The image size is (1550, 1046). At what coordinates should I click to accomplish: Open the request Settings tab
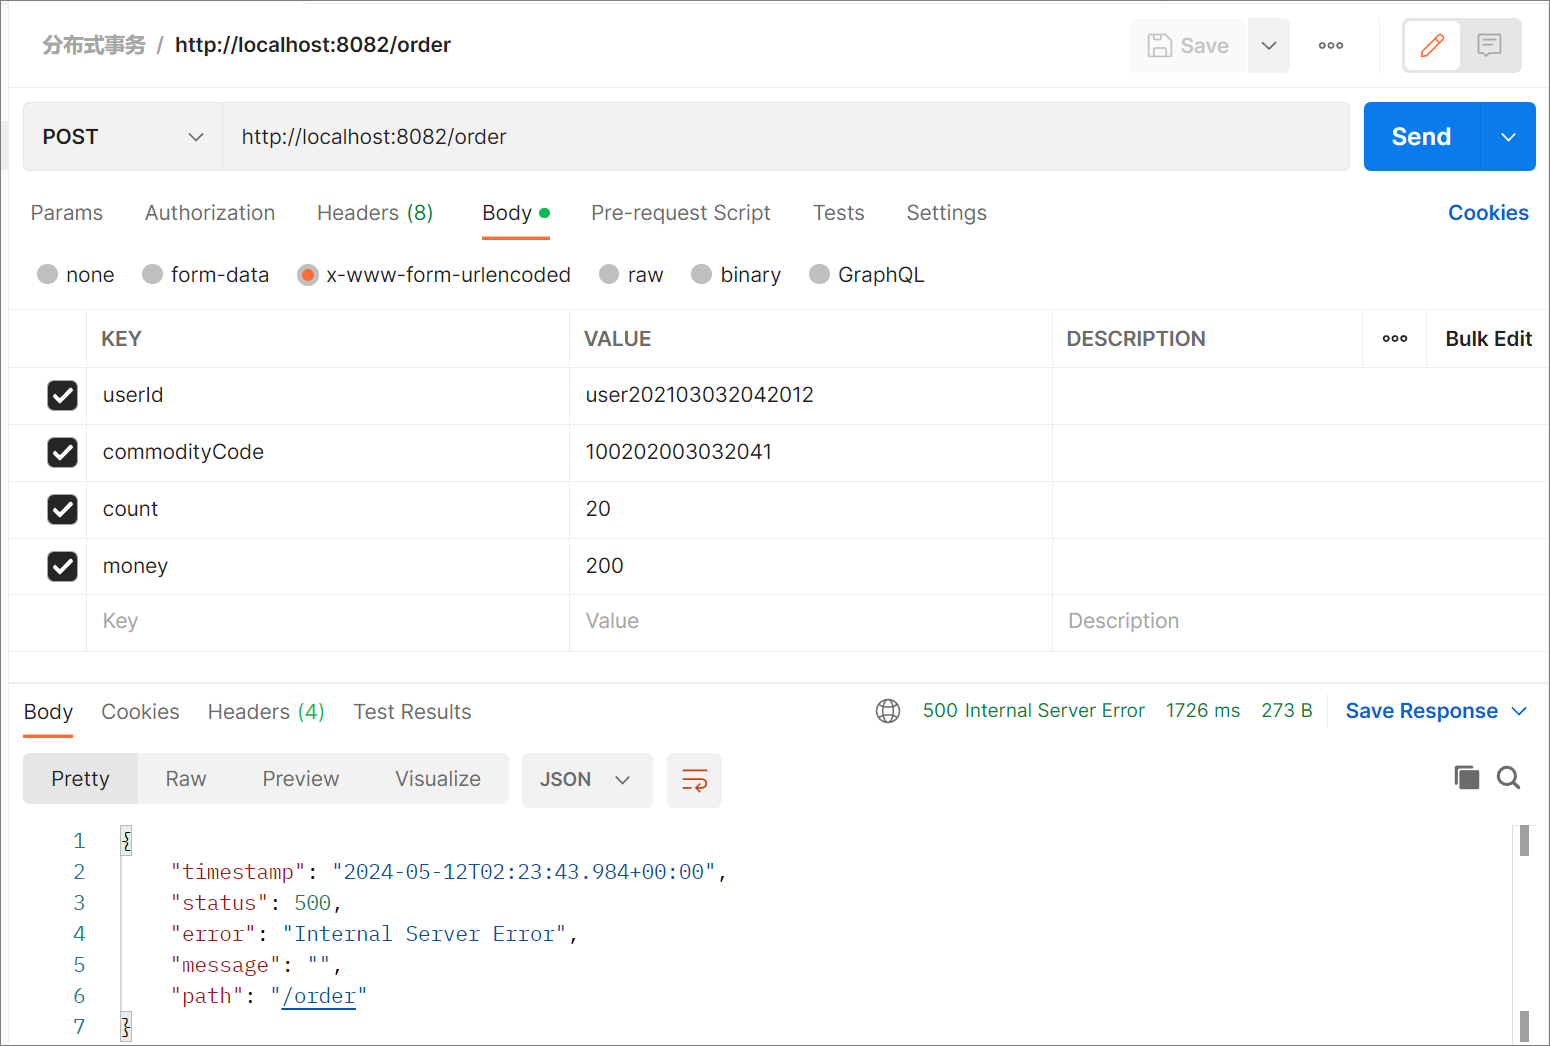click(946, 213)
